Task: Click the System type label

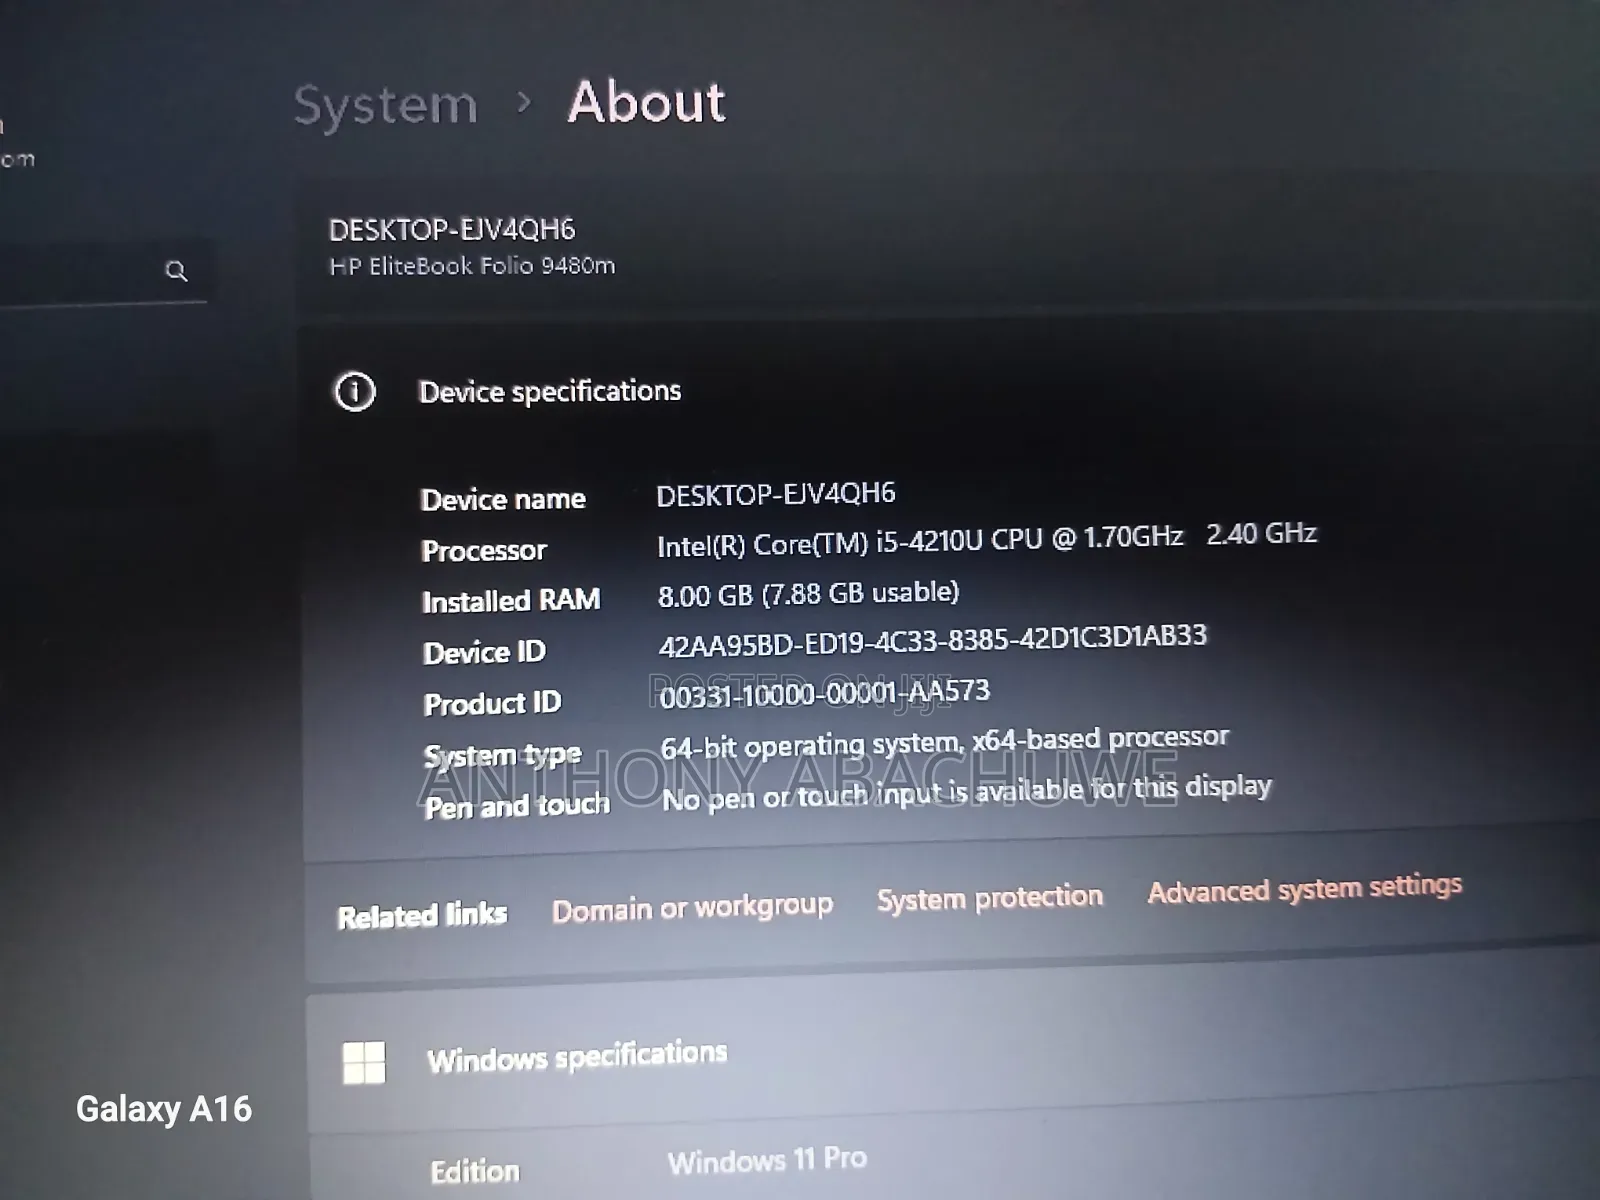Action: click(502, 755)
